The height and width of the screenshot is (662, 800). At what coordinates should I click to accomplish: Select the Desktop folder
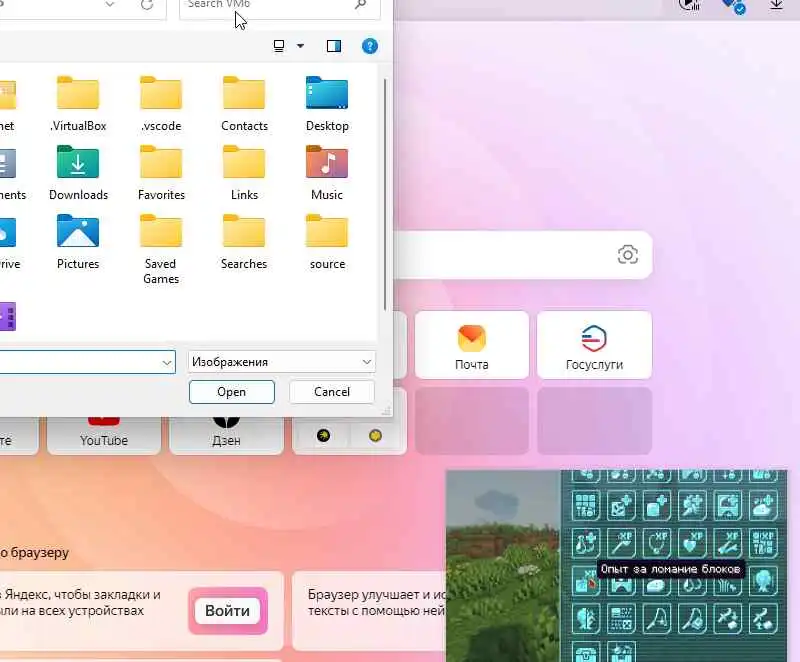pos(327,104)
